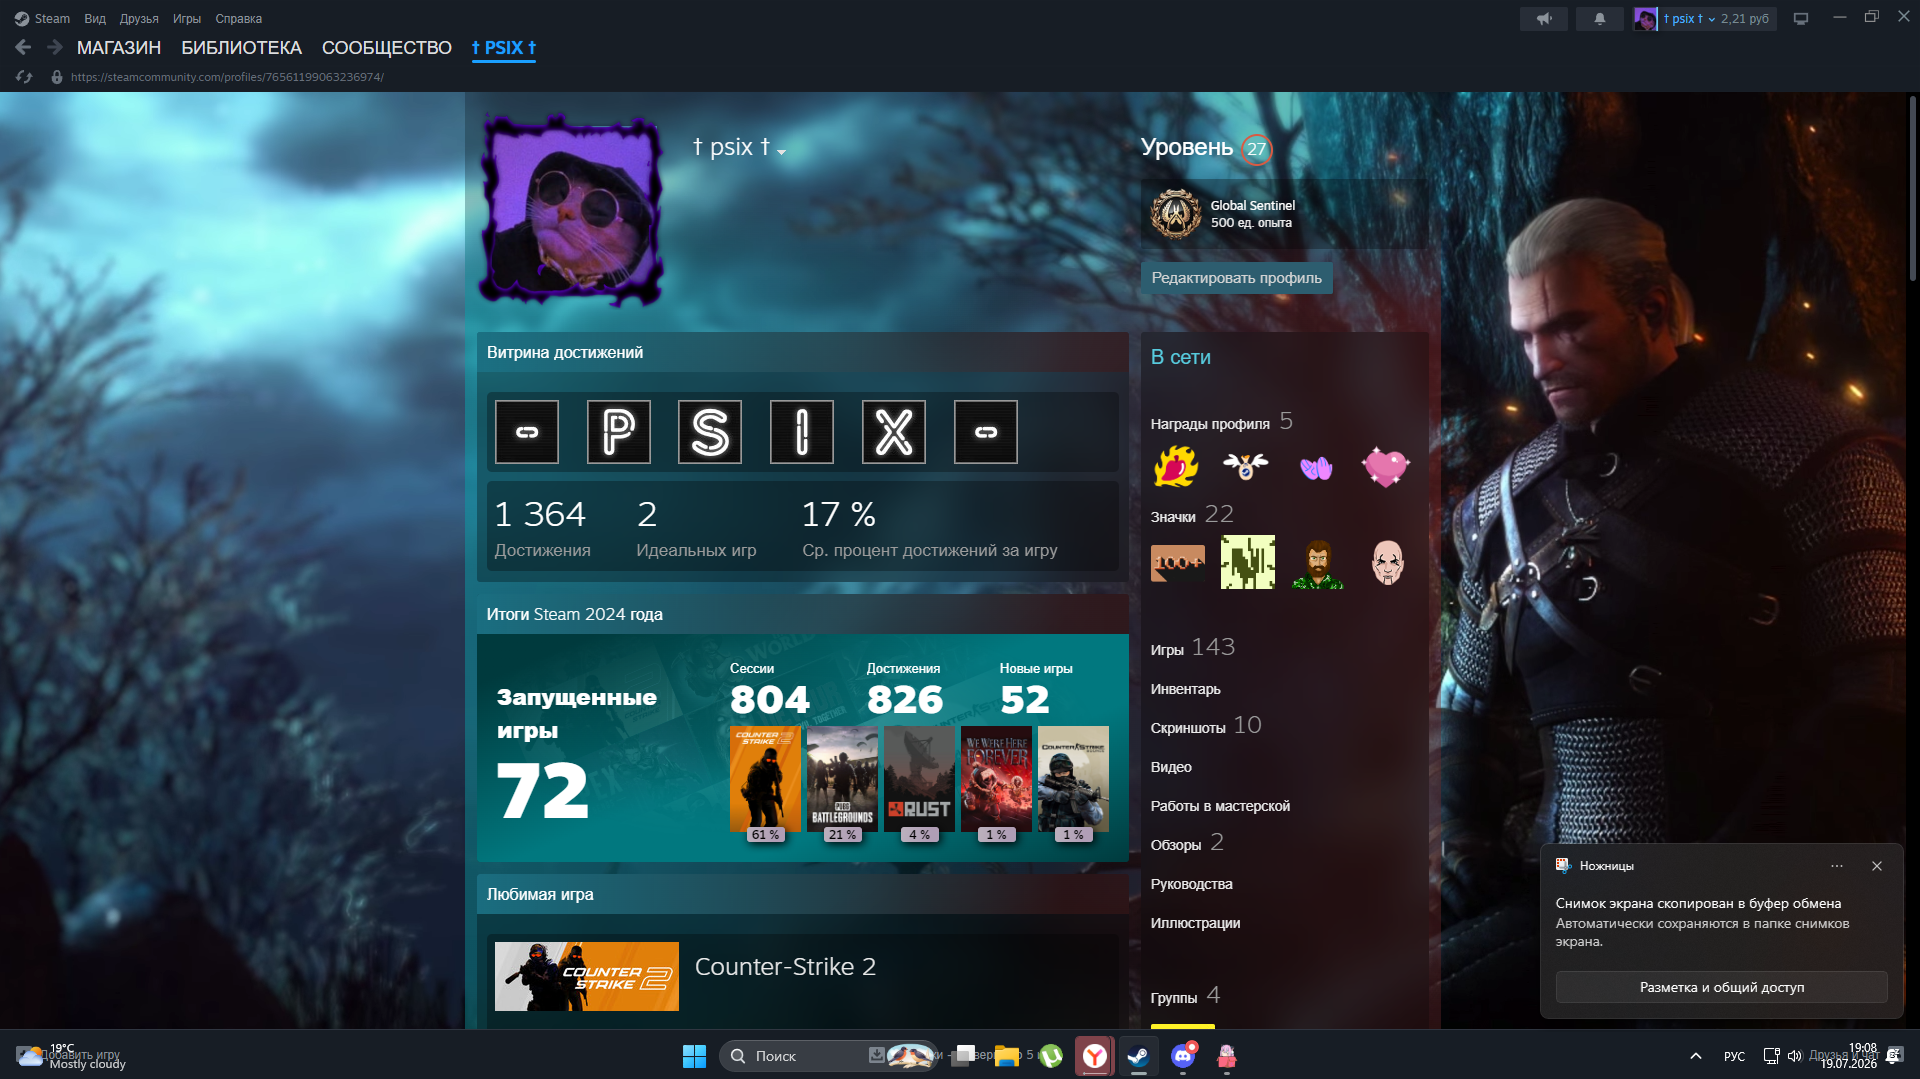1920x1079 pixels.
Task: Click the pink heart profile award
Action: (x=1386, y=466)
